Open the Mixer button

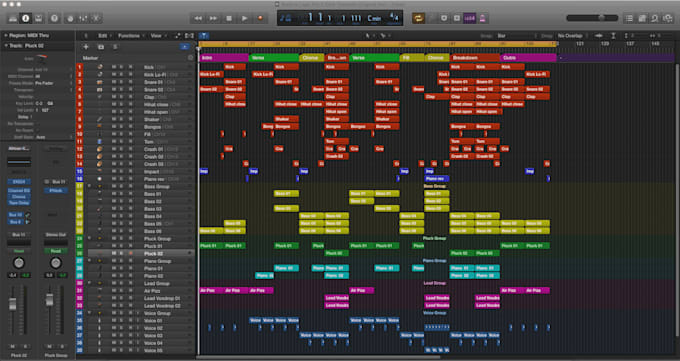tap(83, 18)
